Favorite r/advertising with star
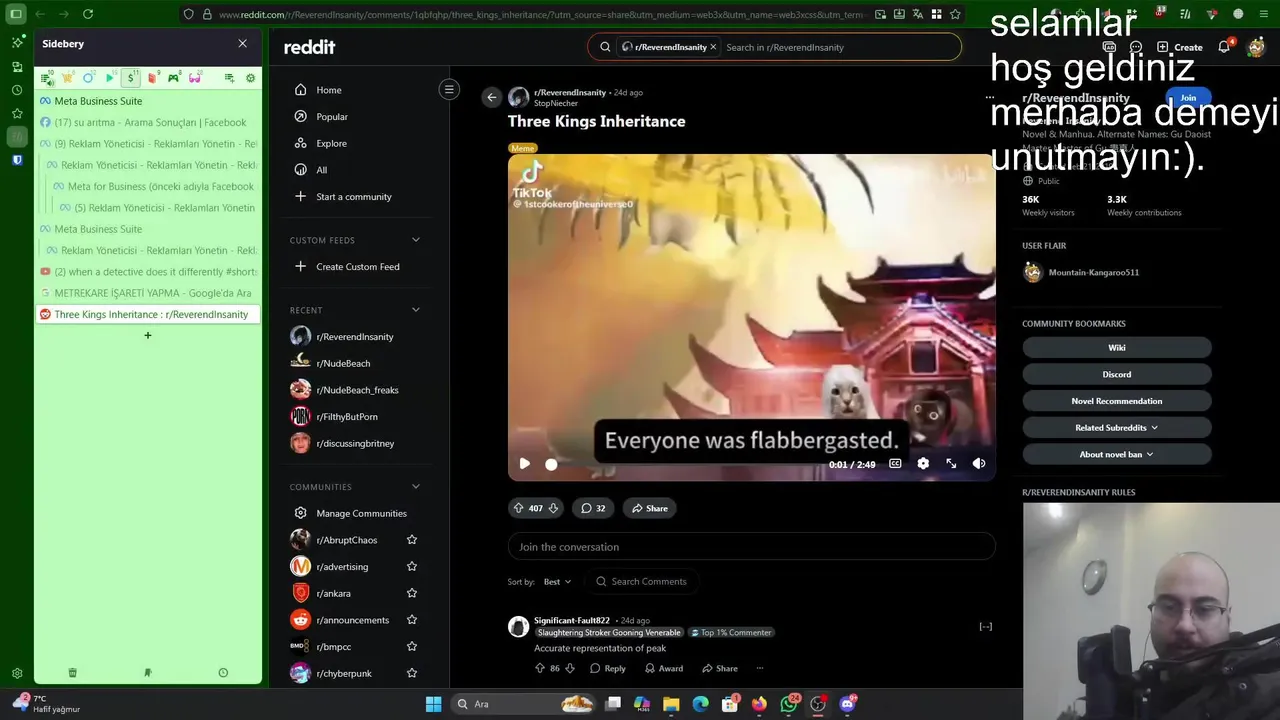 pyautogui.click(x=412, y=566)
